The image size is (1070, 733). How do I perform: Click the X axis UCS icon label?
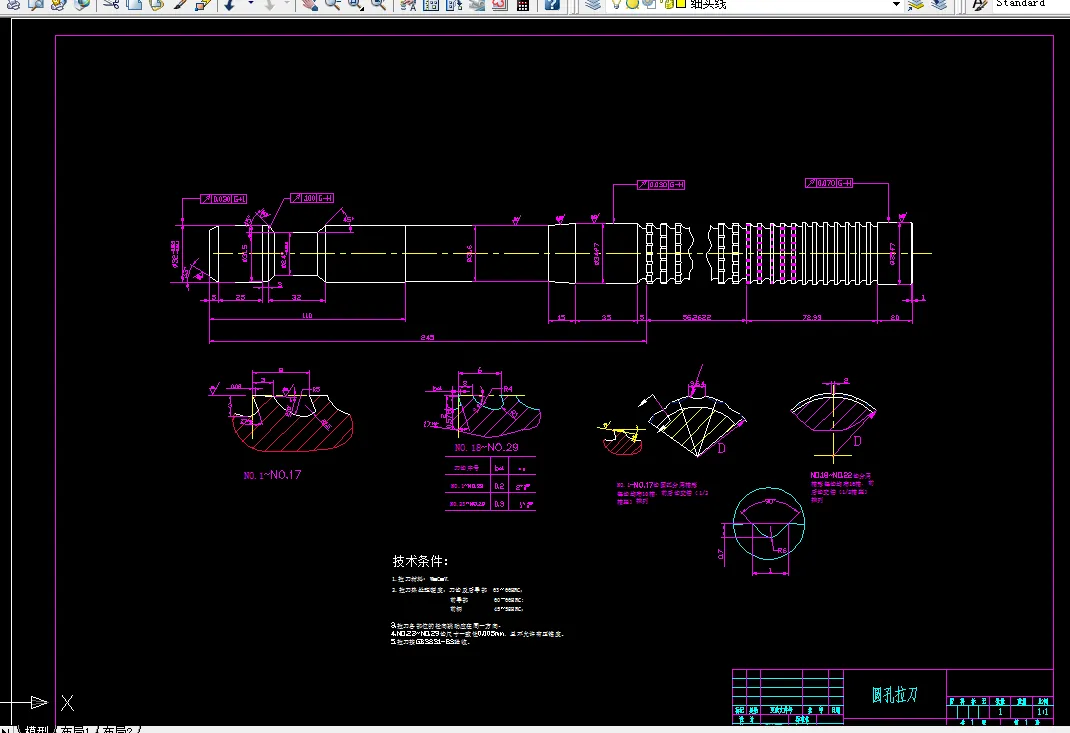tap(67, 702)
